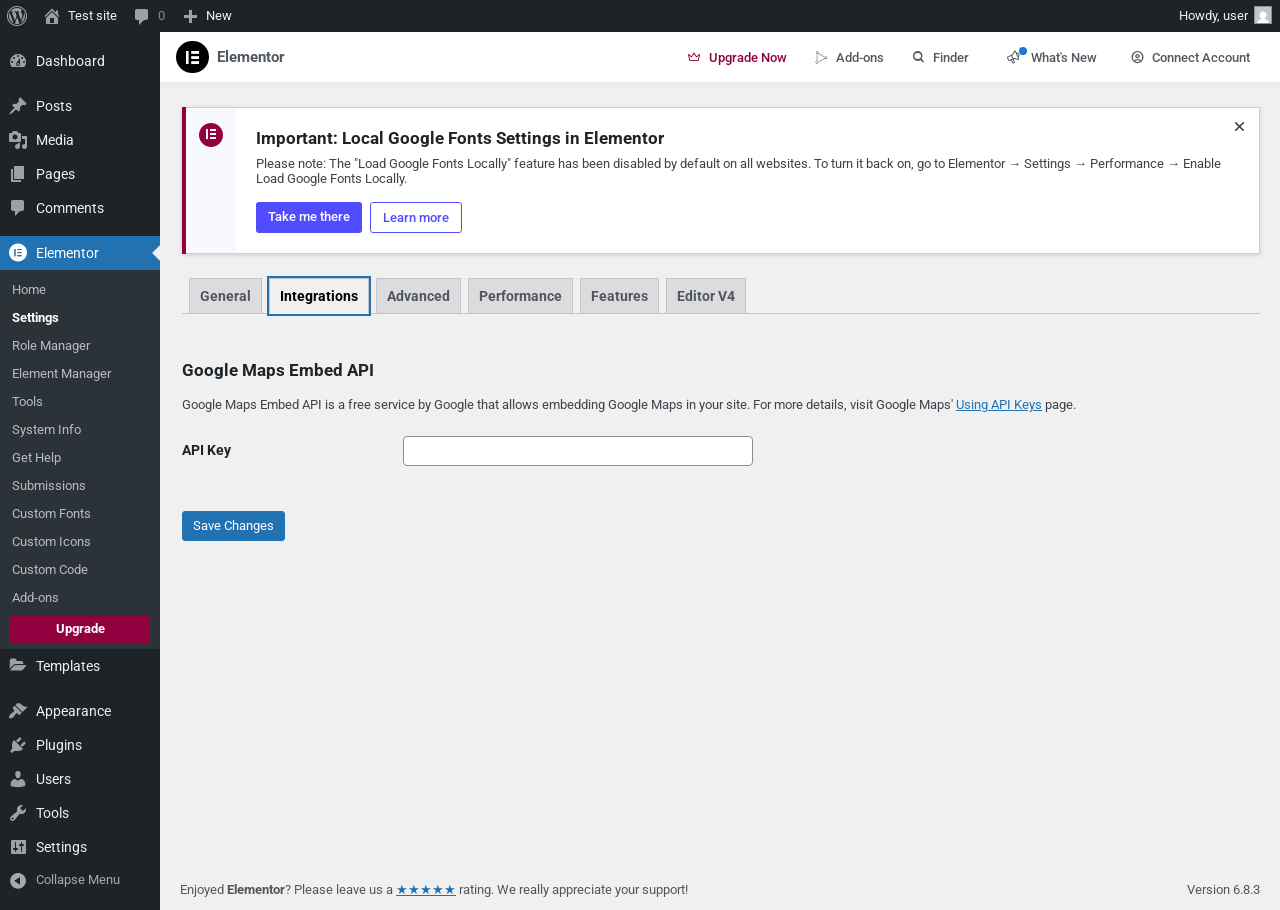The image size is (1280, 910).
Task: Click the Posts pushpin icon
Action: pos(18,106)
